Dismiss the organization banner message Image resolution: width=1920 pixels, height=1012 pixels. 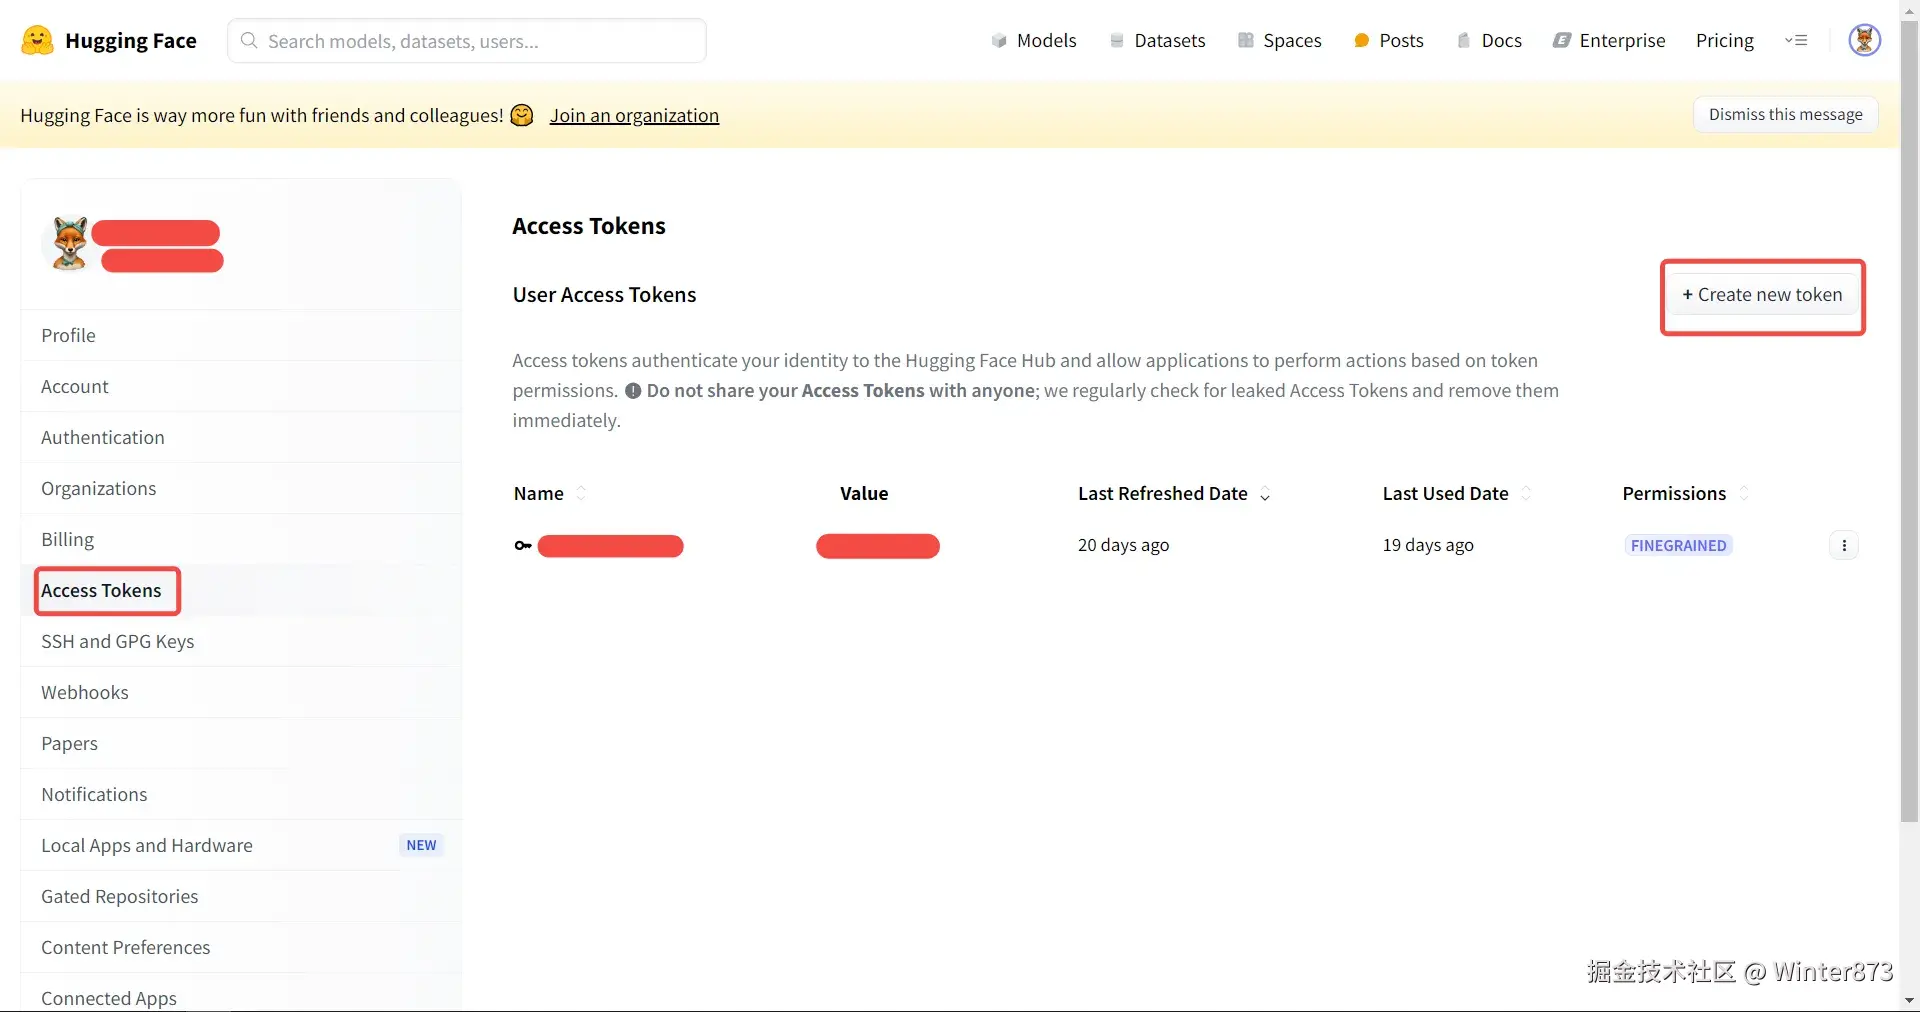(1785, 115)
